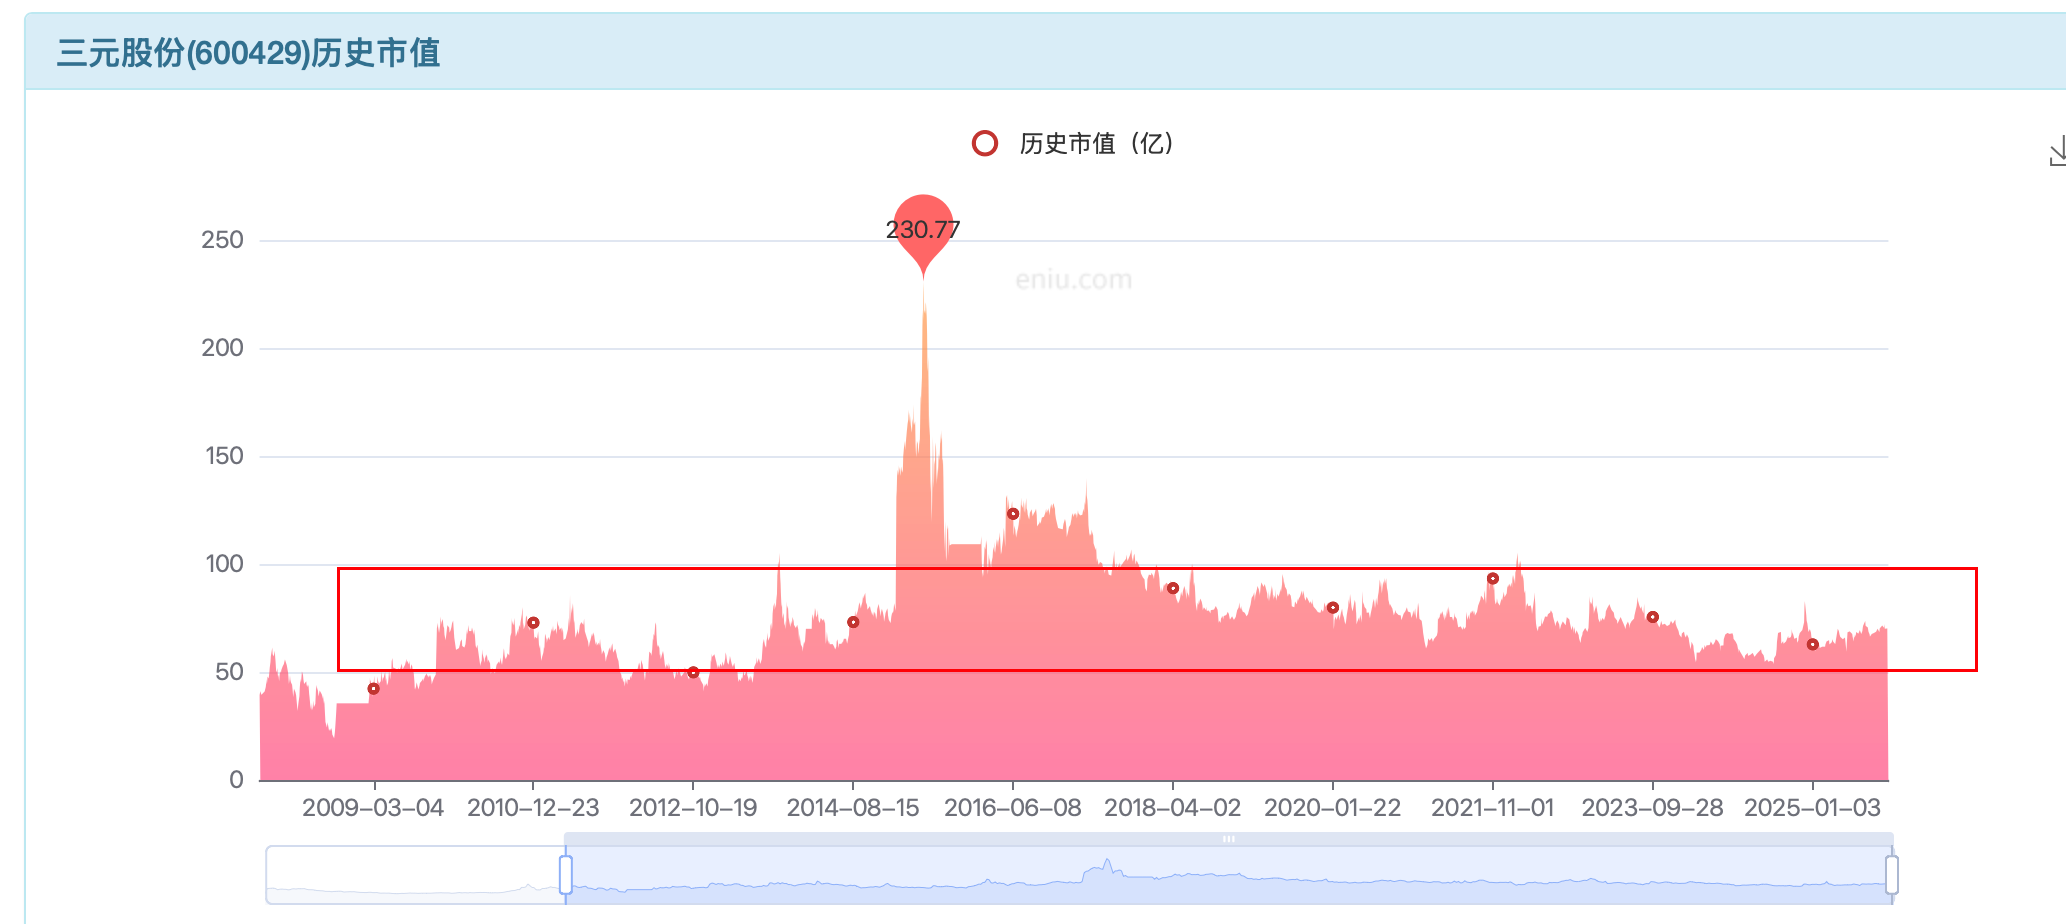Click the 2012-10-19 axis date label
The image size is (2066, 924).
point(693,808)
